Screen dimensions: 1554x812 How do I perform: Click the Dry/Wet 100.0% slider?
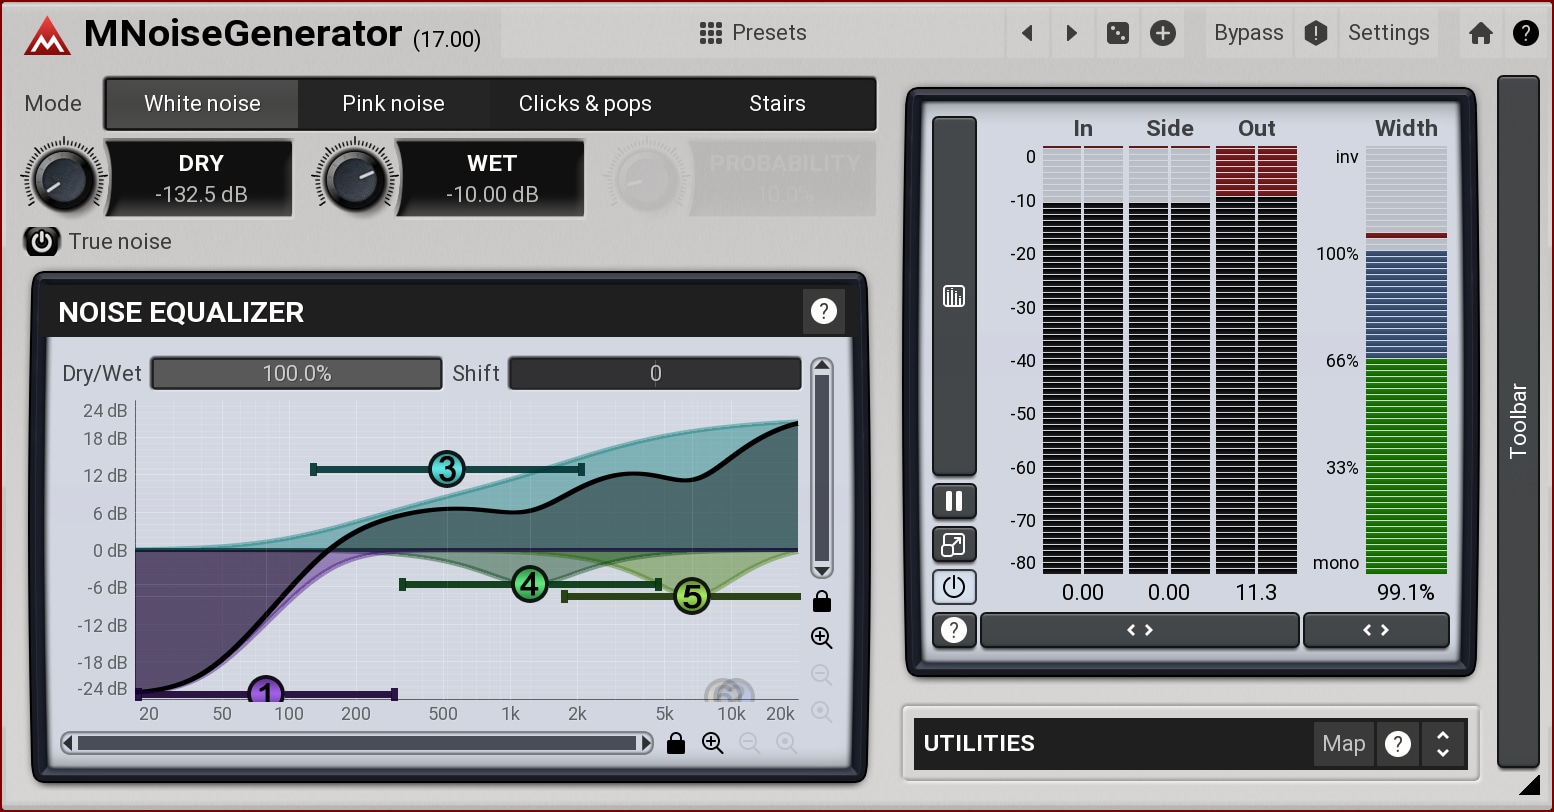(x=296, y=373)
